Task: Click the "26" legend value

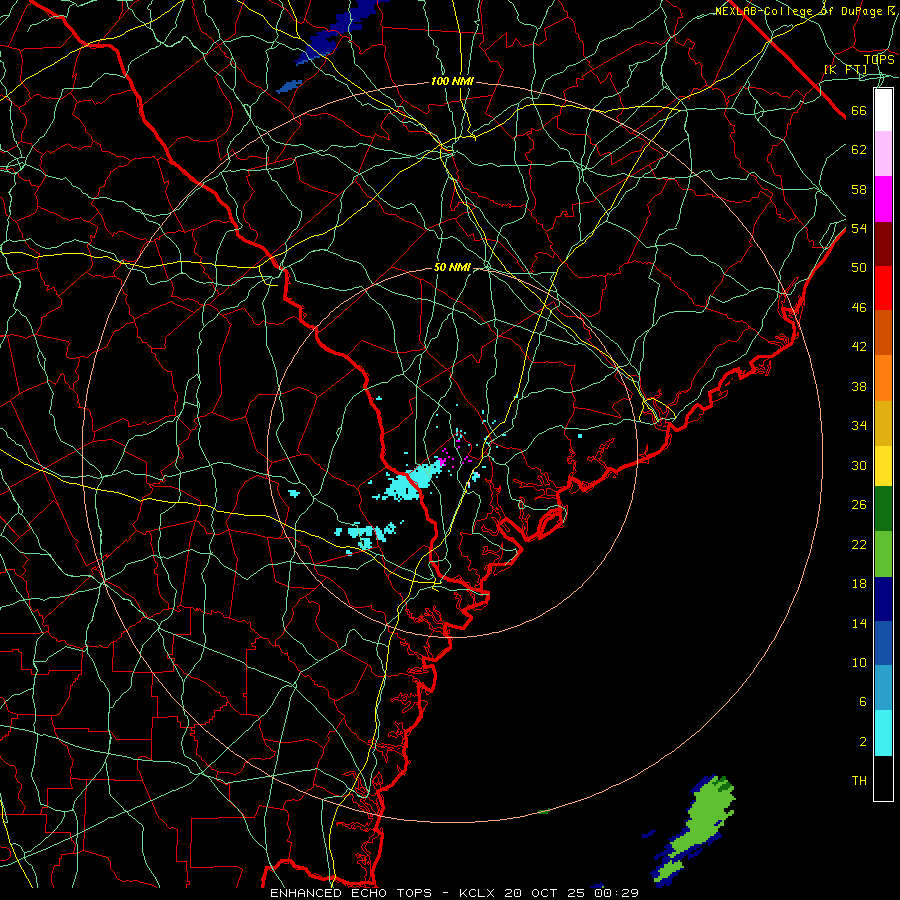Action: coord(859,505)
